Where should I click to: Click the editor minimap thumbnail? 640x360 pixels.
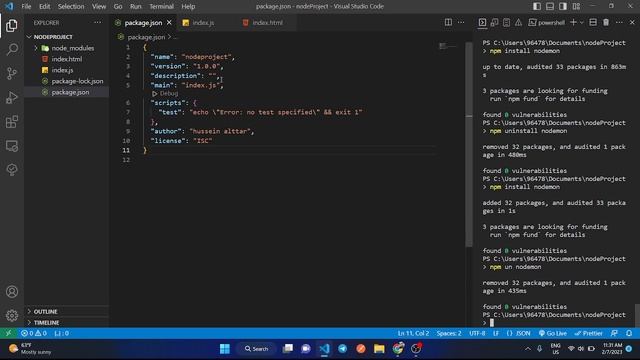[x=448, y=46]
